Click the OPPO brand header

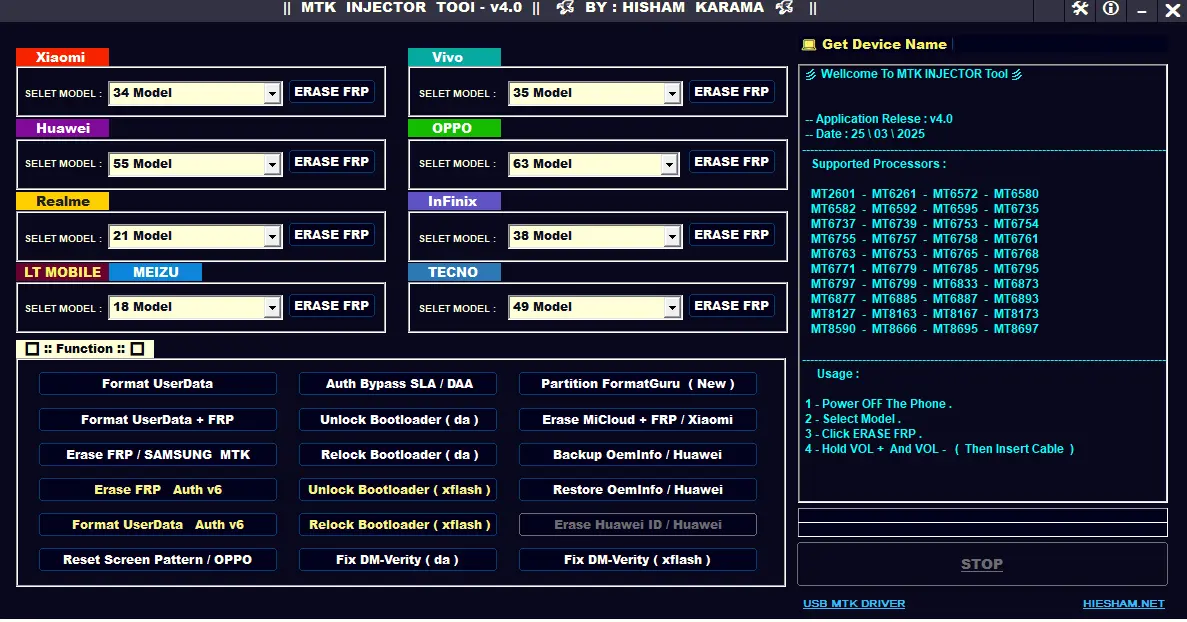(454, 128)
